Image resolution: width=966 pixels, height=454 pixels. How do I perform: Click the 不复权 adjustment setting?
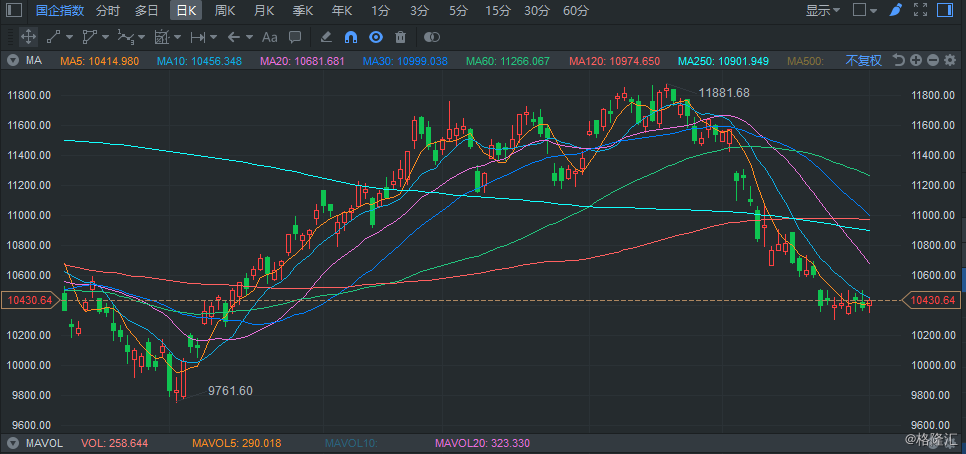[863, 60]
